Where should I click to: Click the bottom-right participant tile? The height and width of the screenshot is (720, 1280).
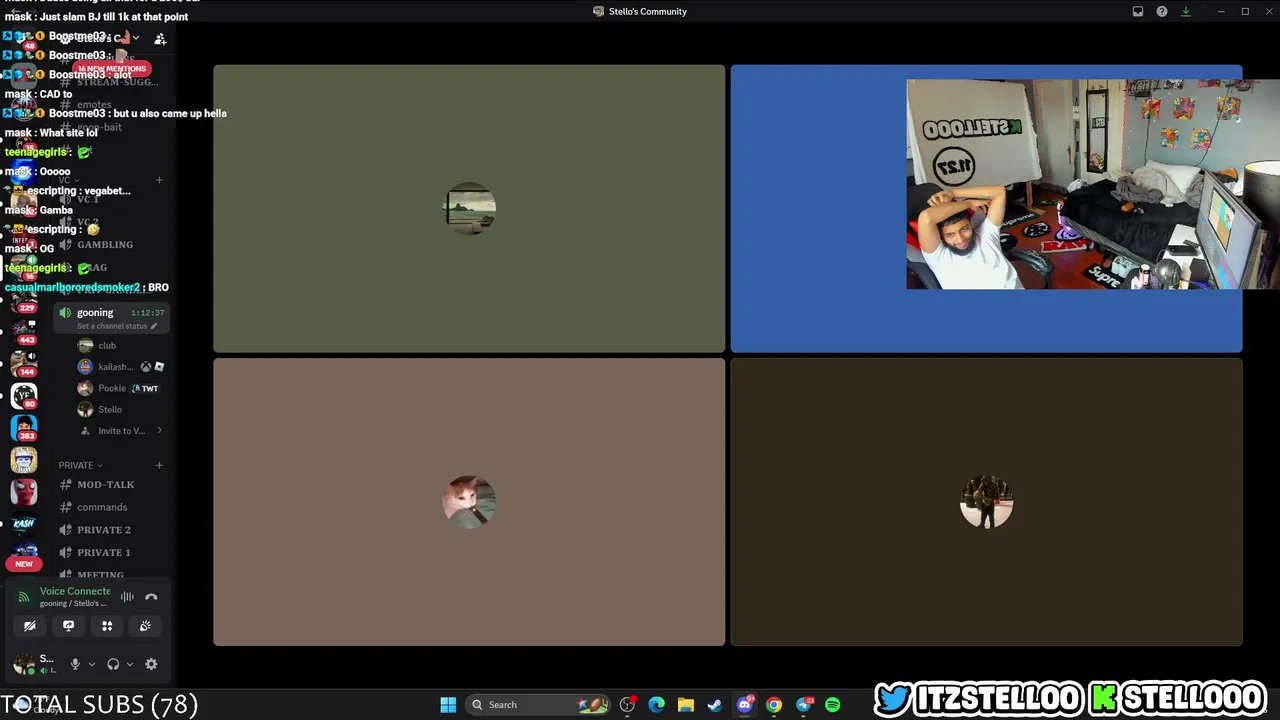(986, 502)
